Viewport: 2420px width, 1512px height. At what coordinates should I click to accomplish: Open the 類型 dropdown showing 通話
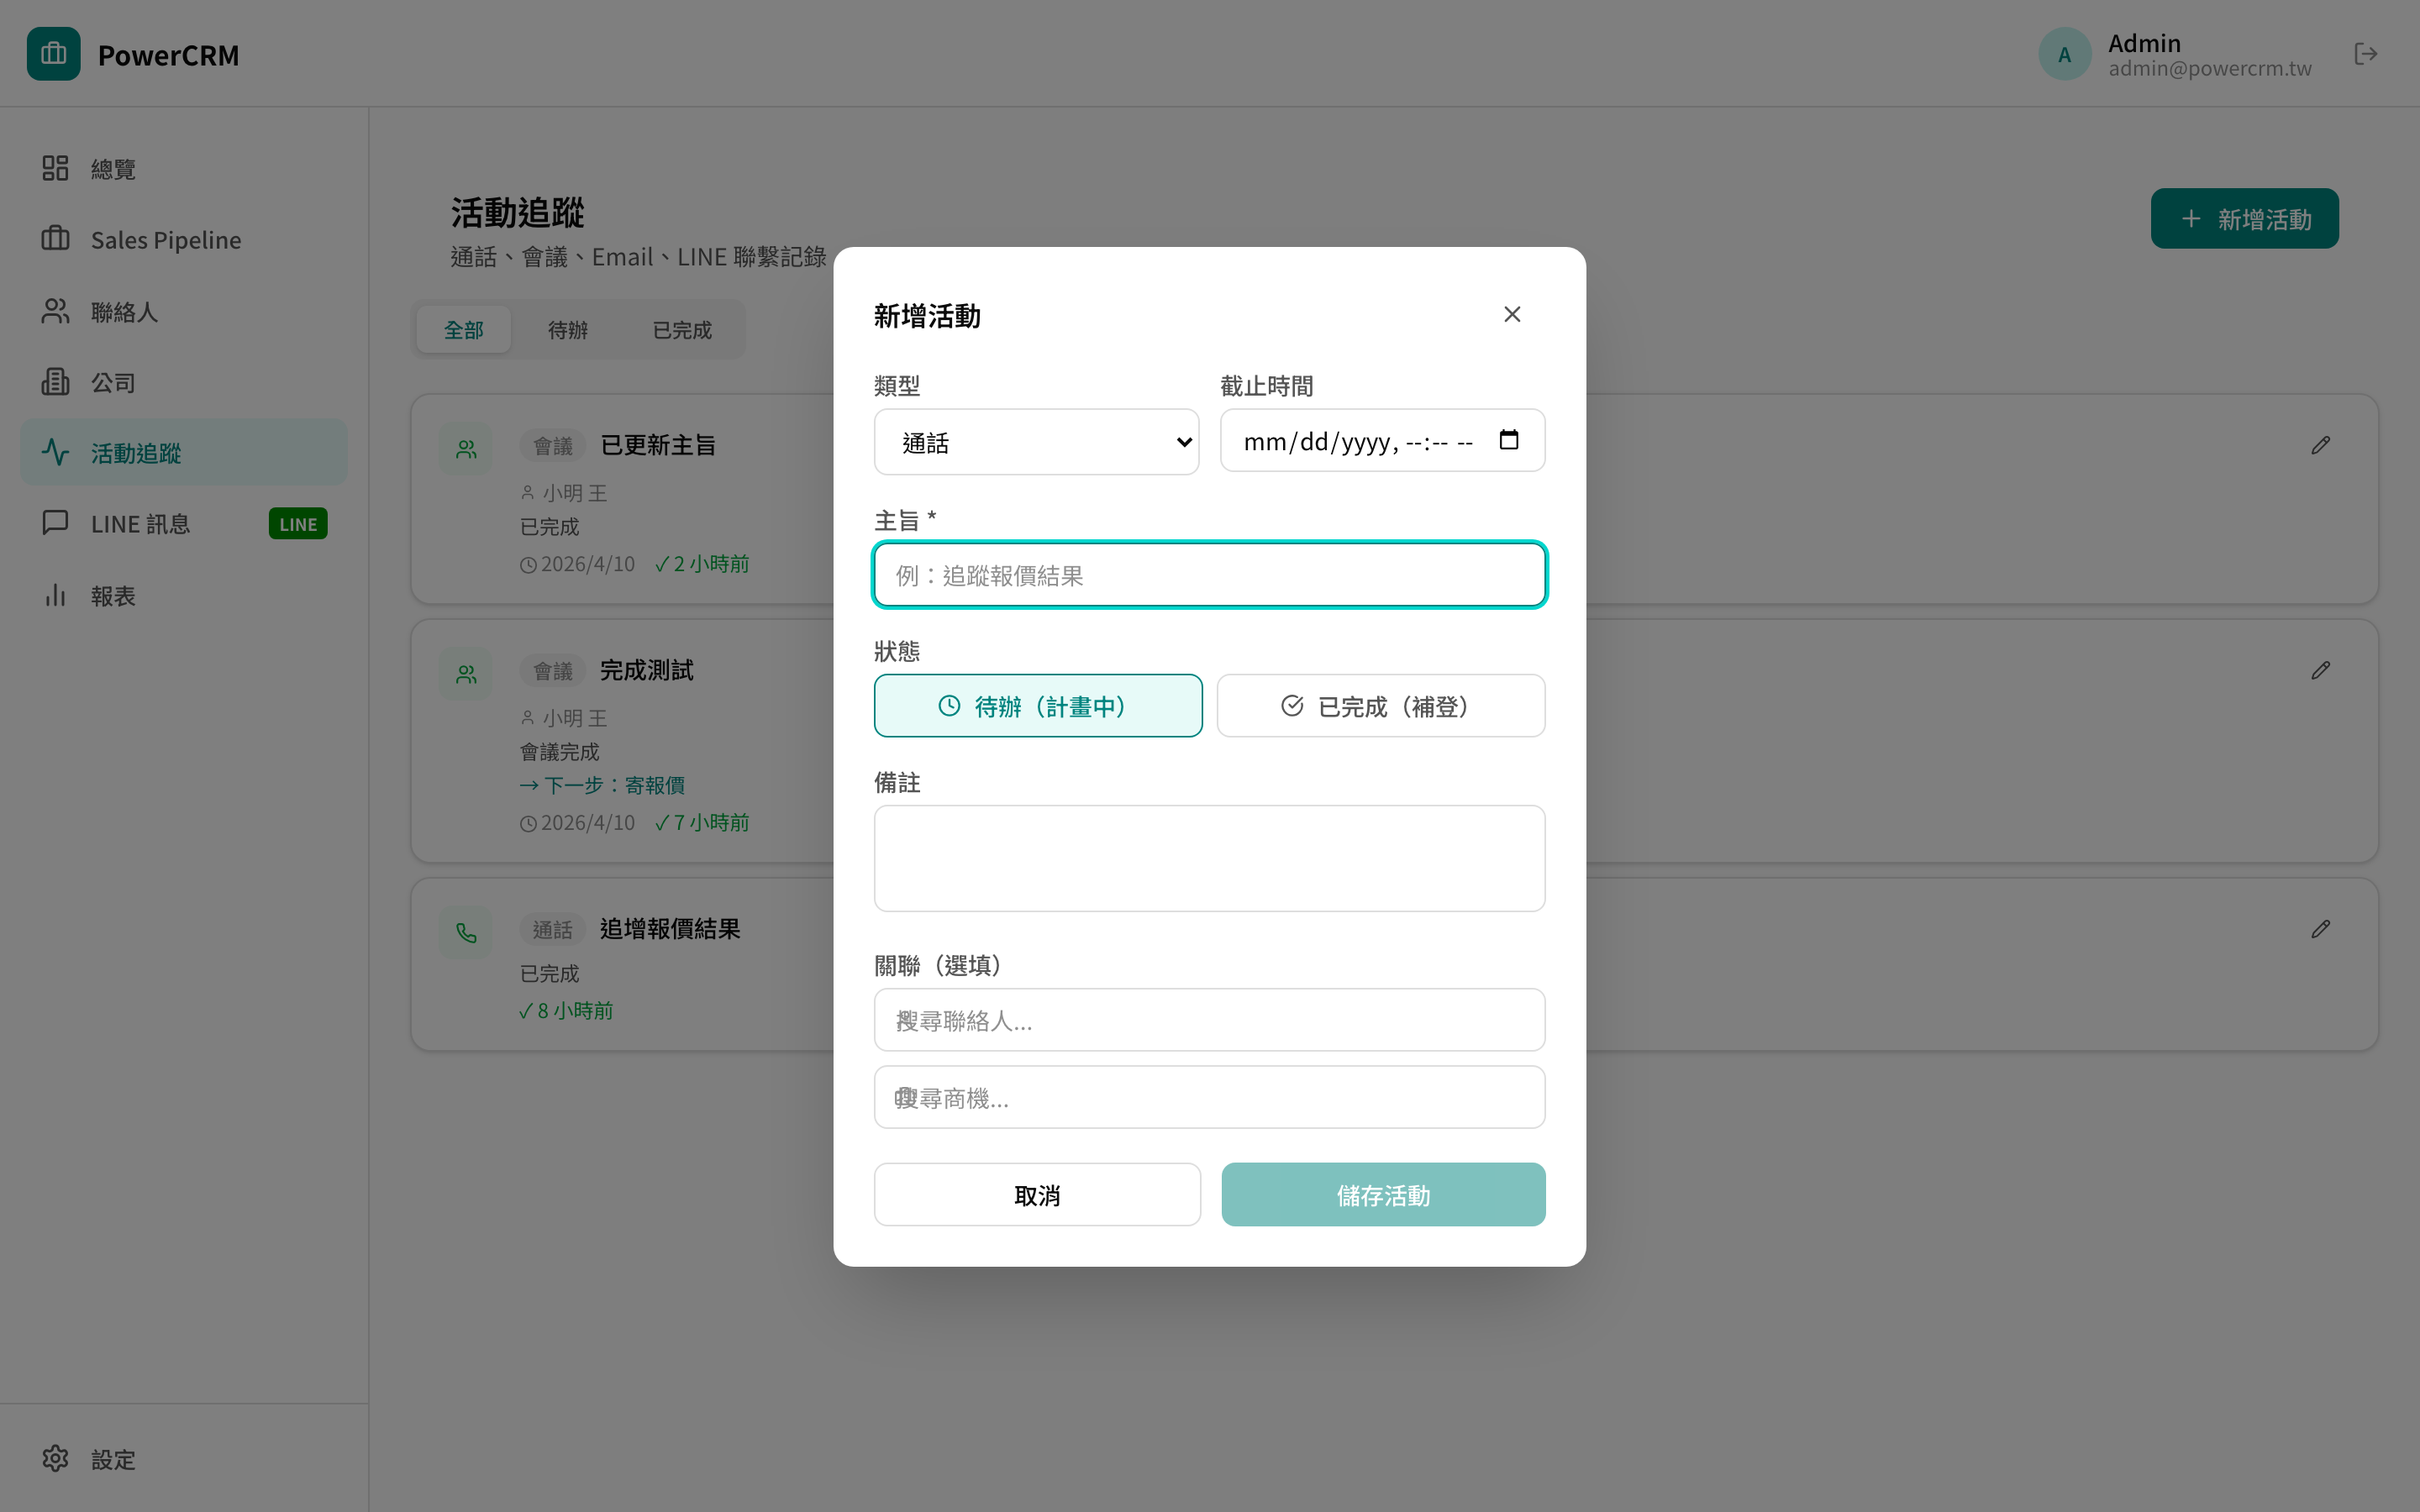point(1036,441)
